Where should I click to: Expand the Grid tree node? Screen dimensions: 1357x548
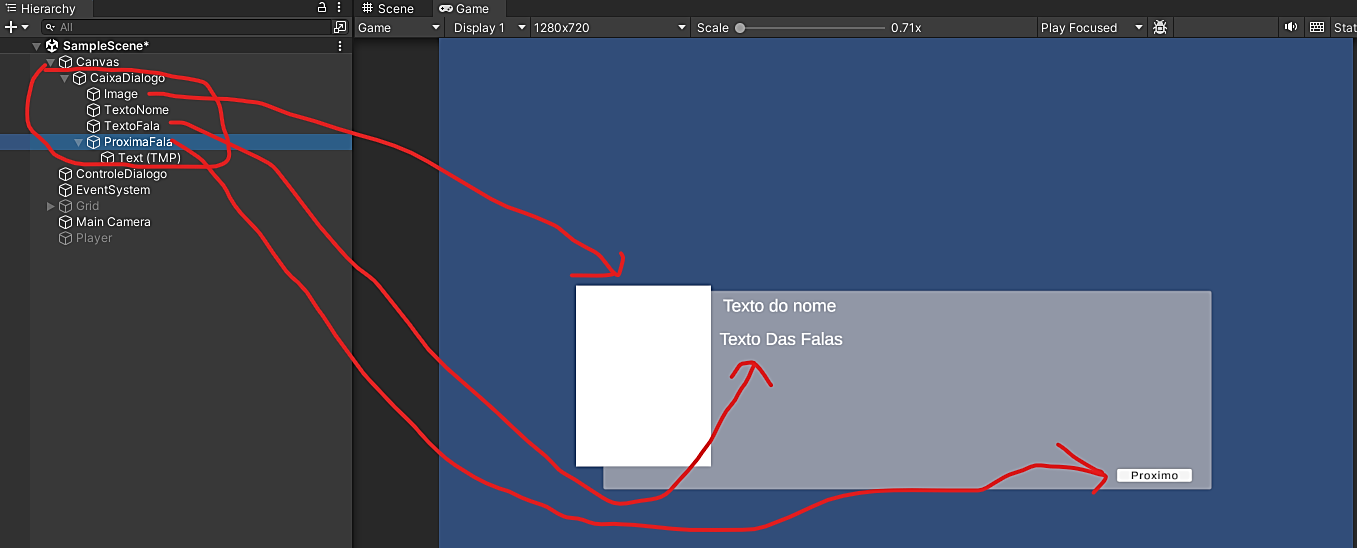tap(51, 206)
